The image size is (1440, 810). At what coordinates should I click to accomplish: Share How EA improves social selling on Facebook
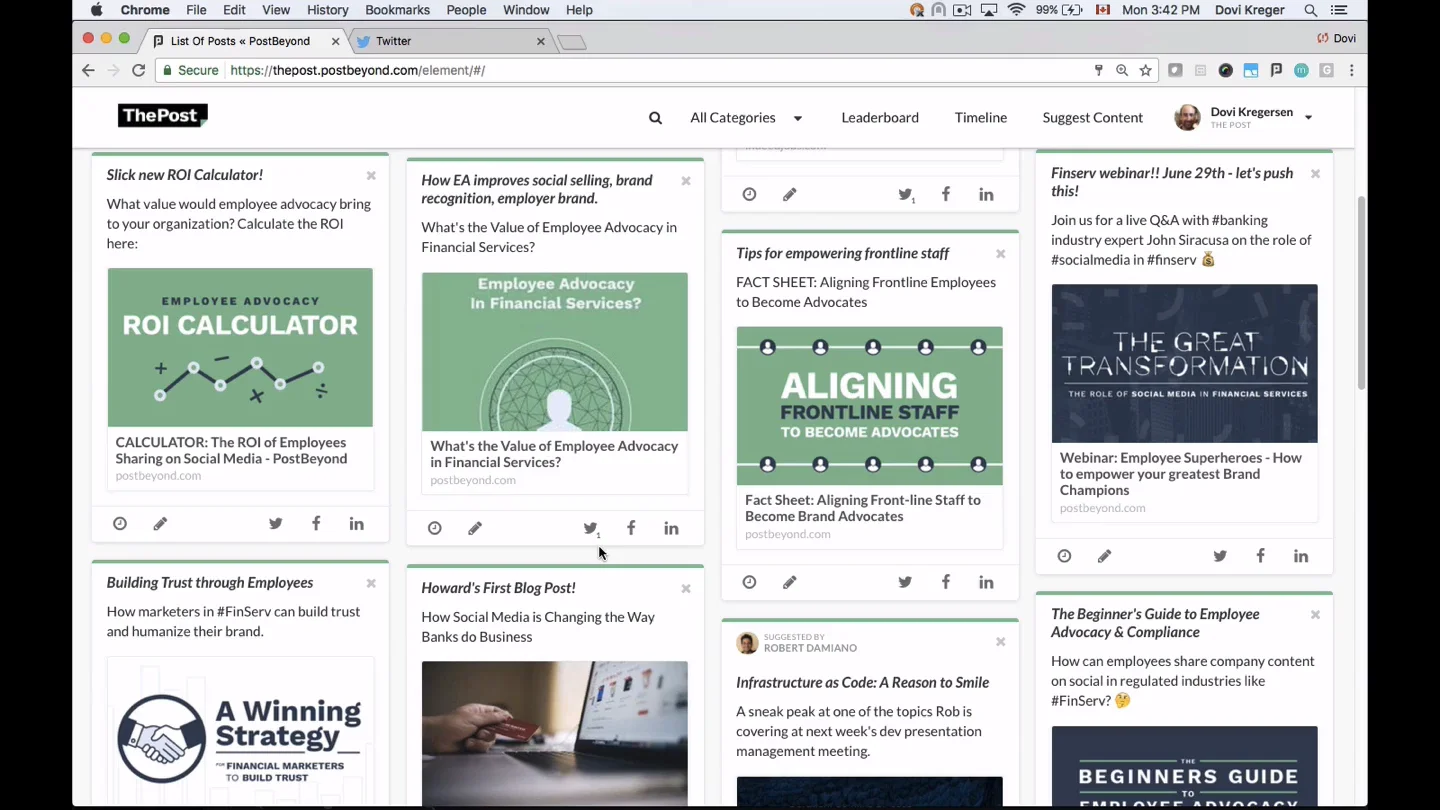click(x=631, y=528)
